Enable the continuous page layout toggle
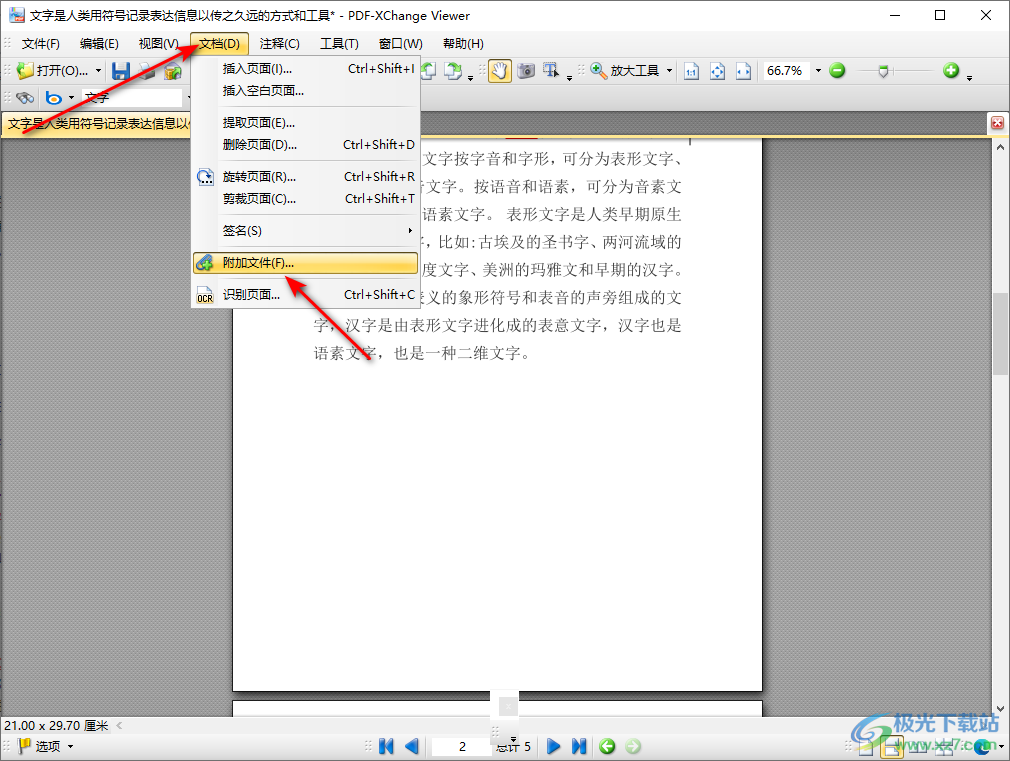Image resolution: width=1010 pixels, height=761 pixels. tap(893, 747)
